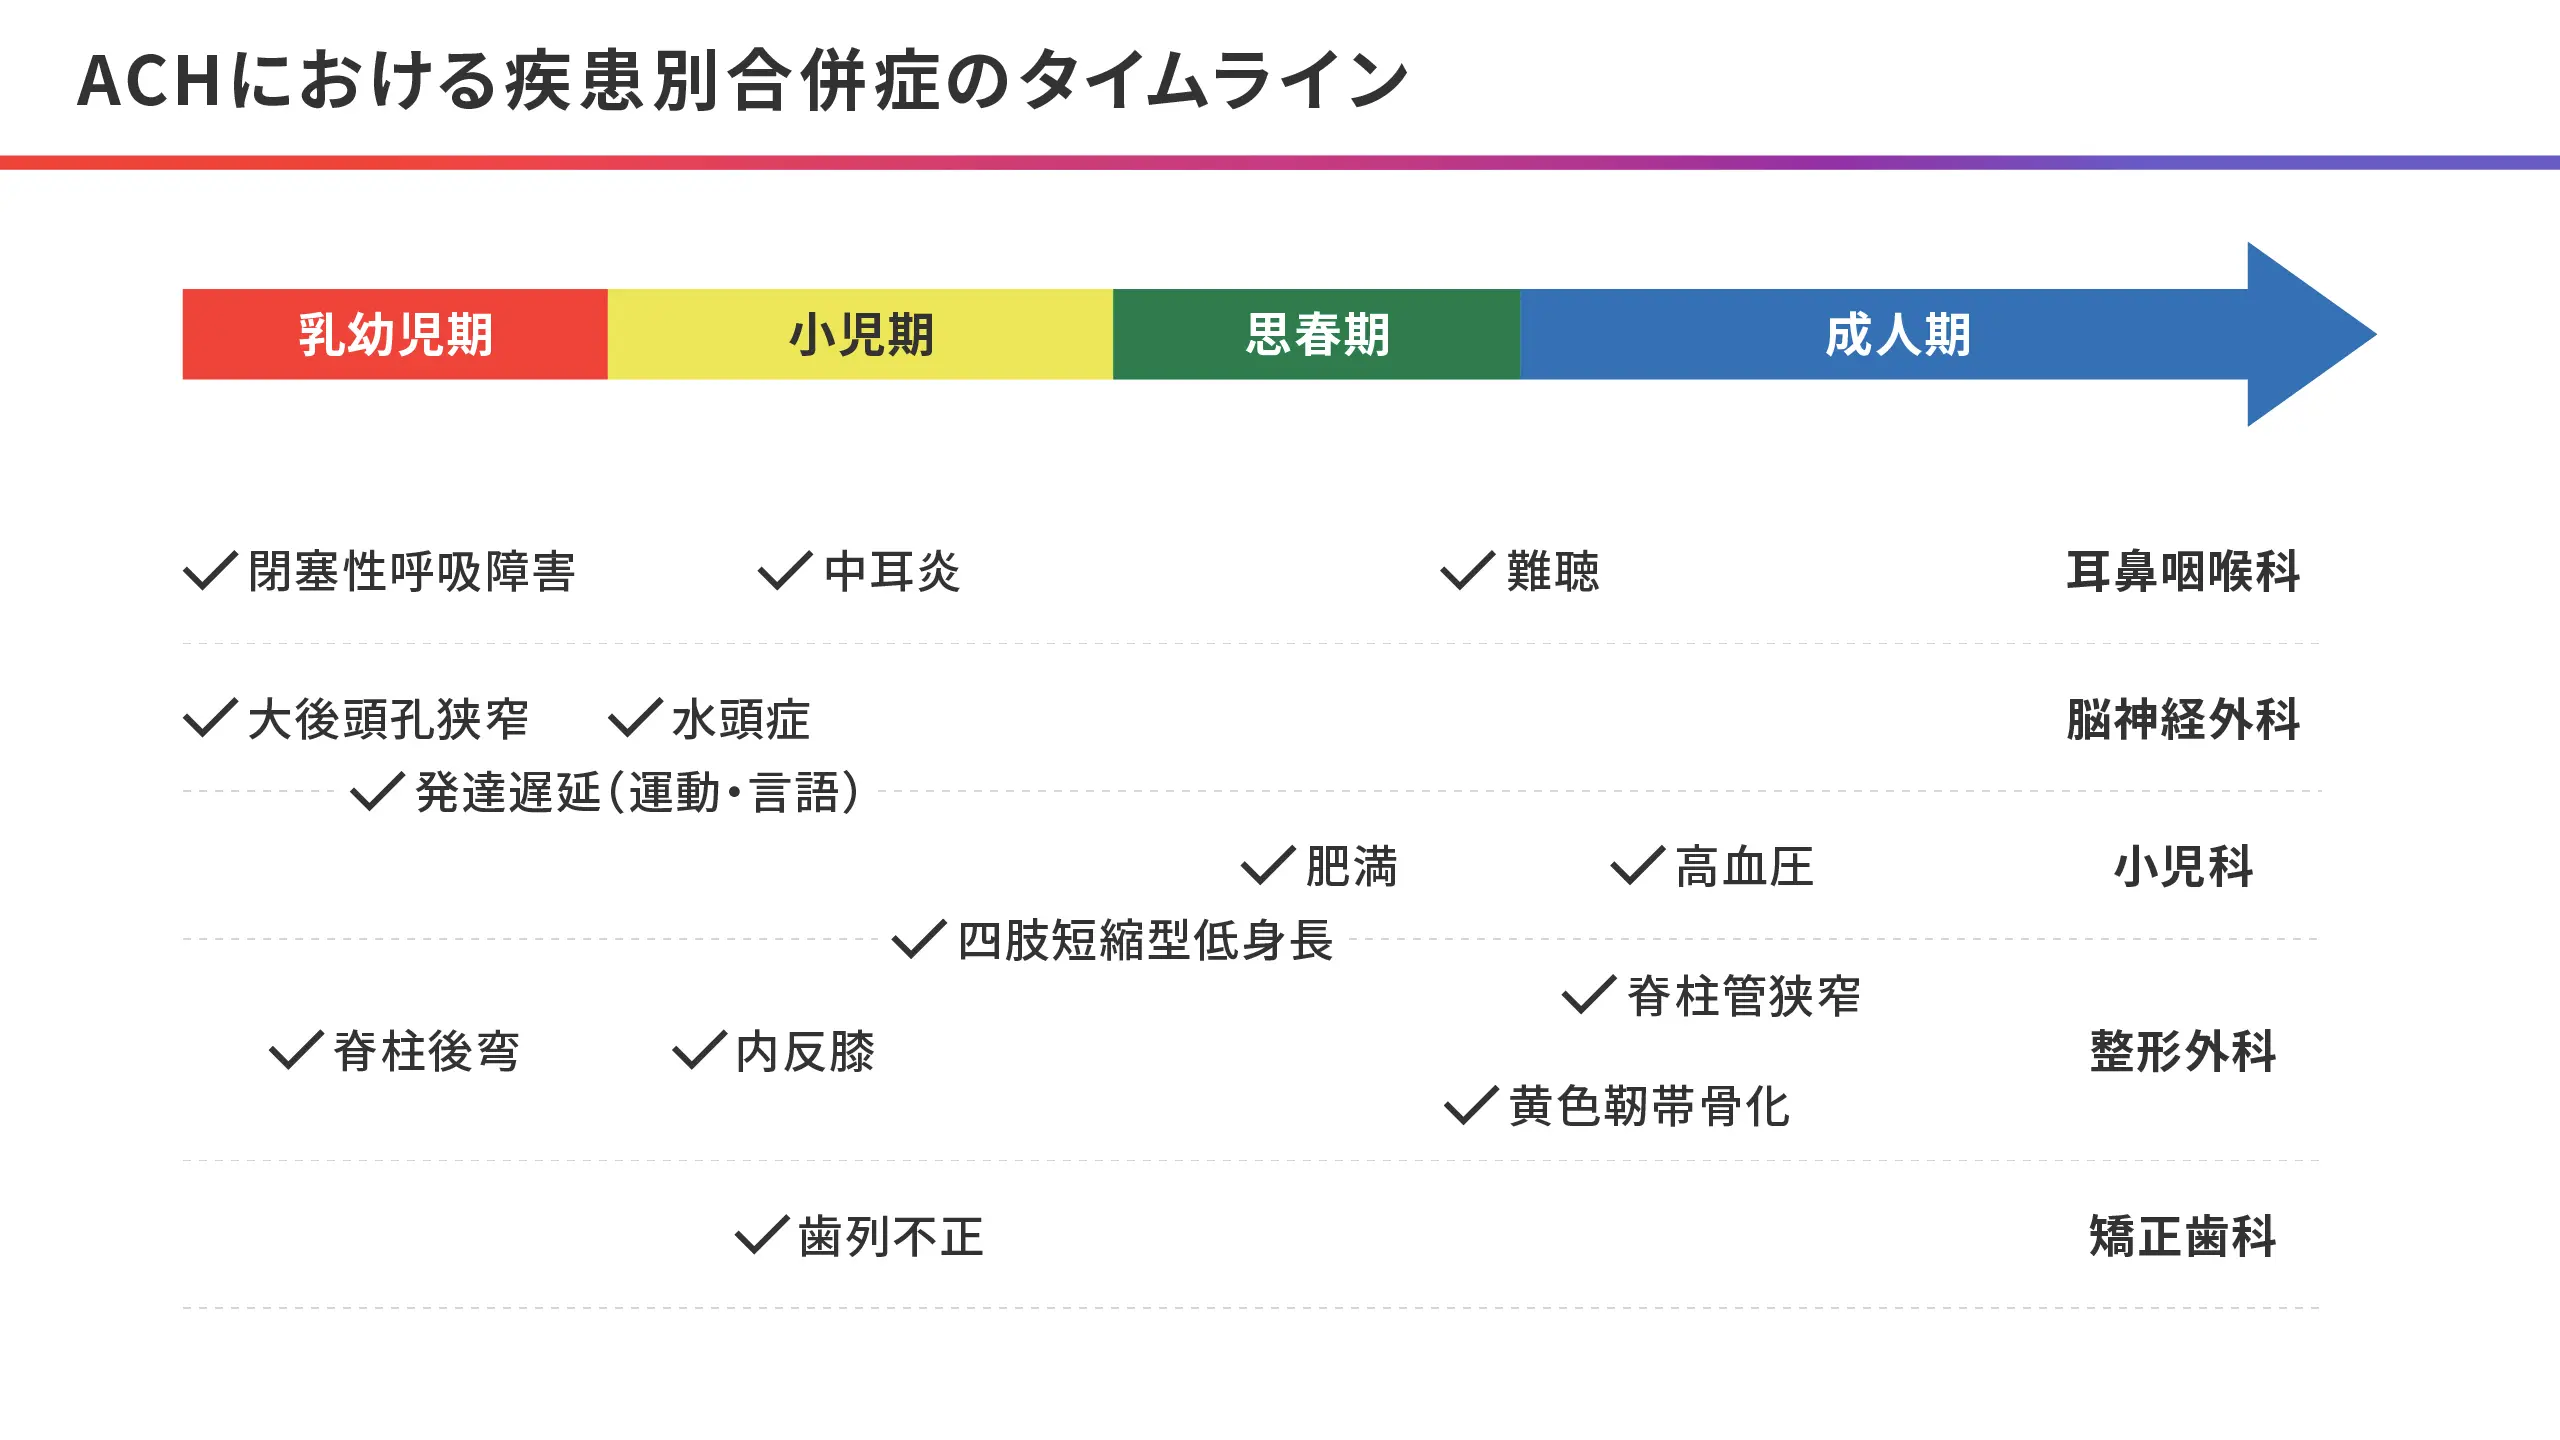Image resolution: width=2560 pixels, height=1440 pixels.
Task: Click the checkmark next to 水頭症
Action: point(635,719)
